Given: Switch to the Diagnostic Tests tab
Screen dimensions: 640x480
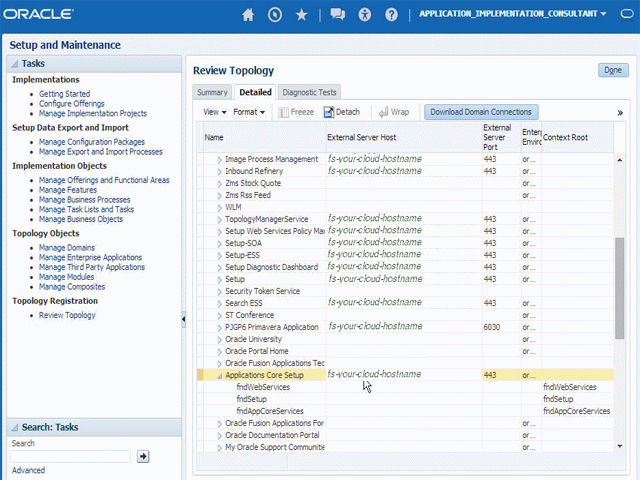Looking at the screenshot, I should click(x=309, y=92).
